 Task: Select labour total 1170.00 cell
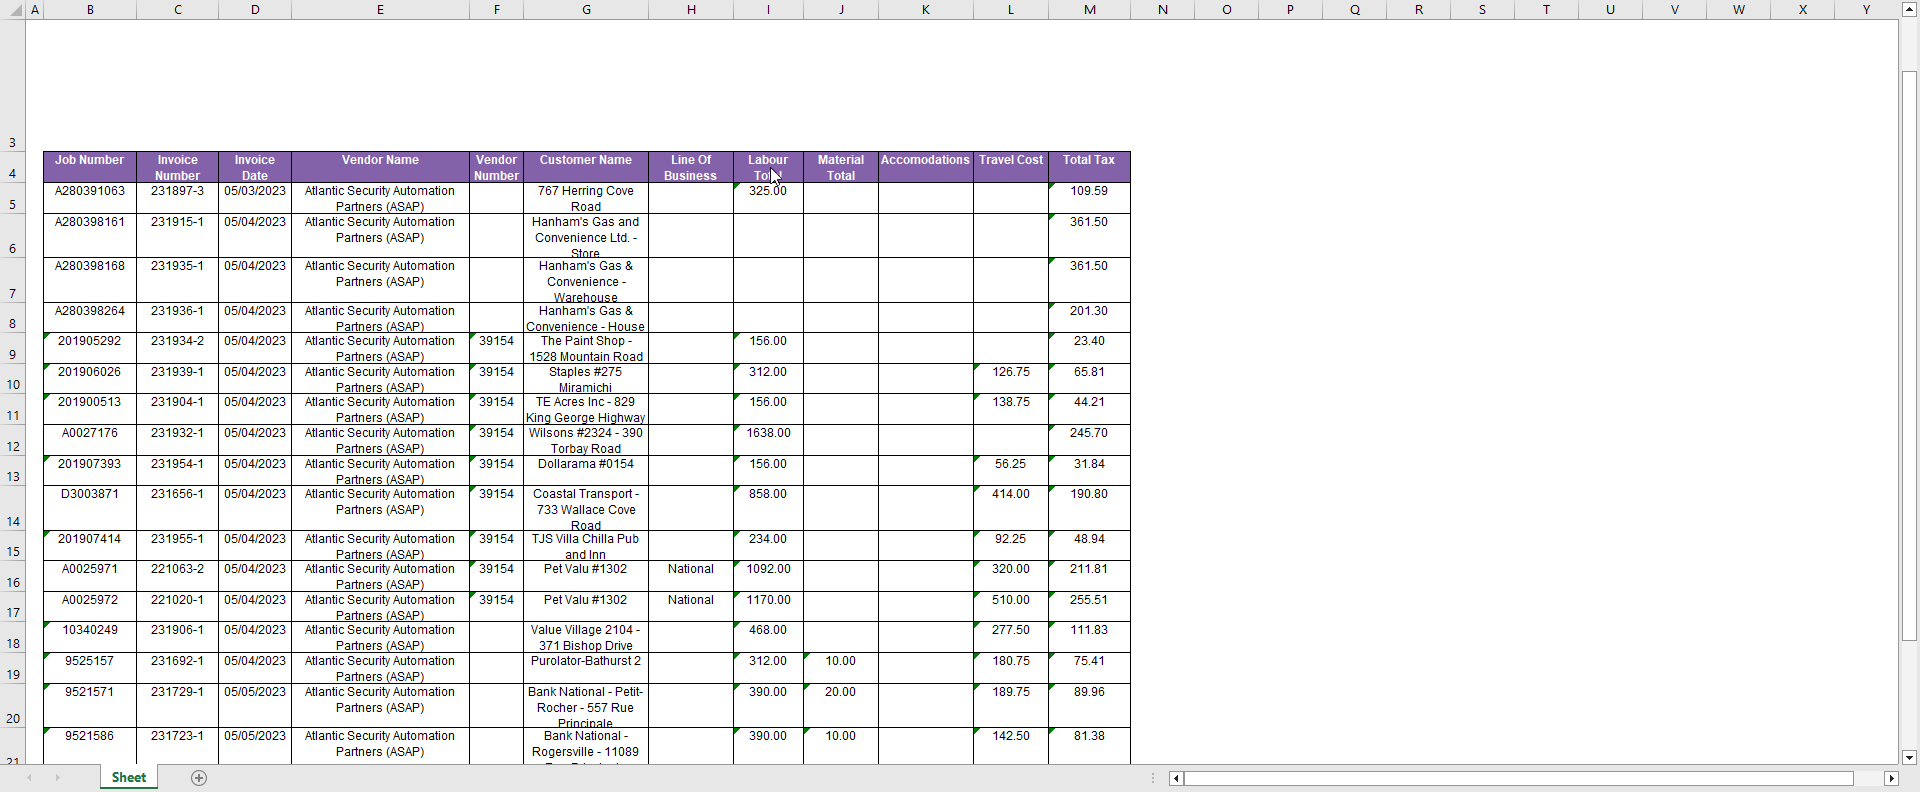click(x=769, y=607)
